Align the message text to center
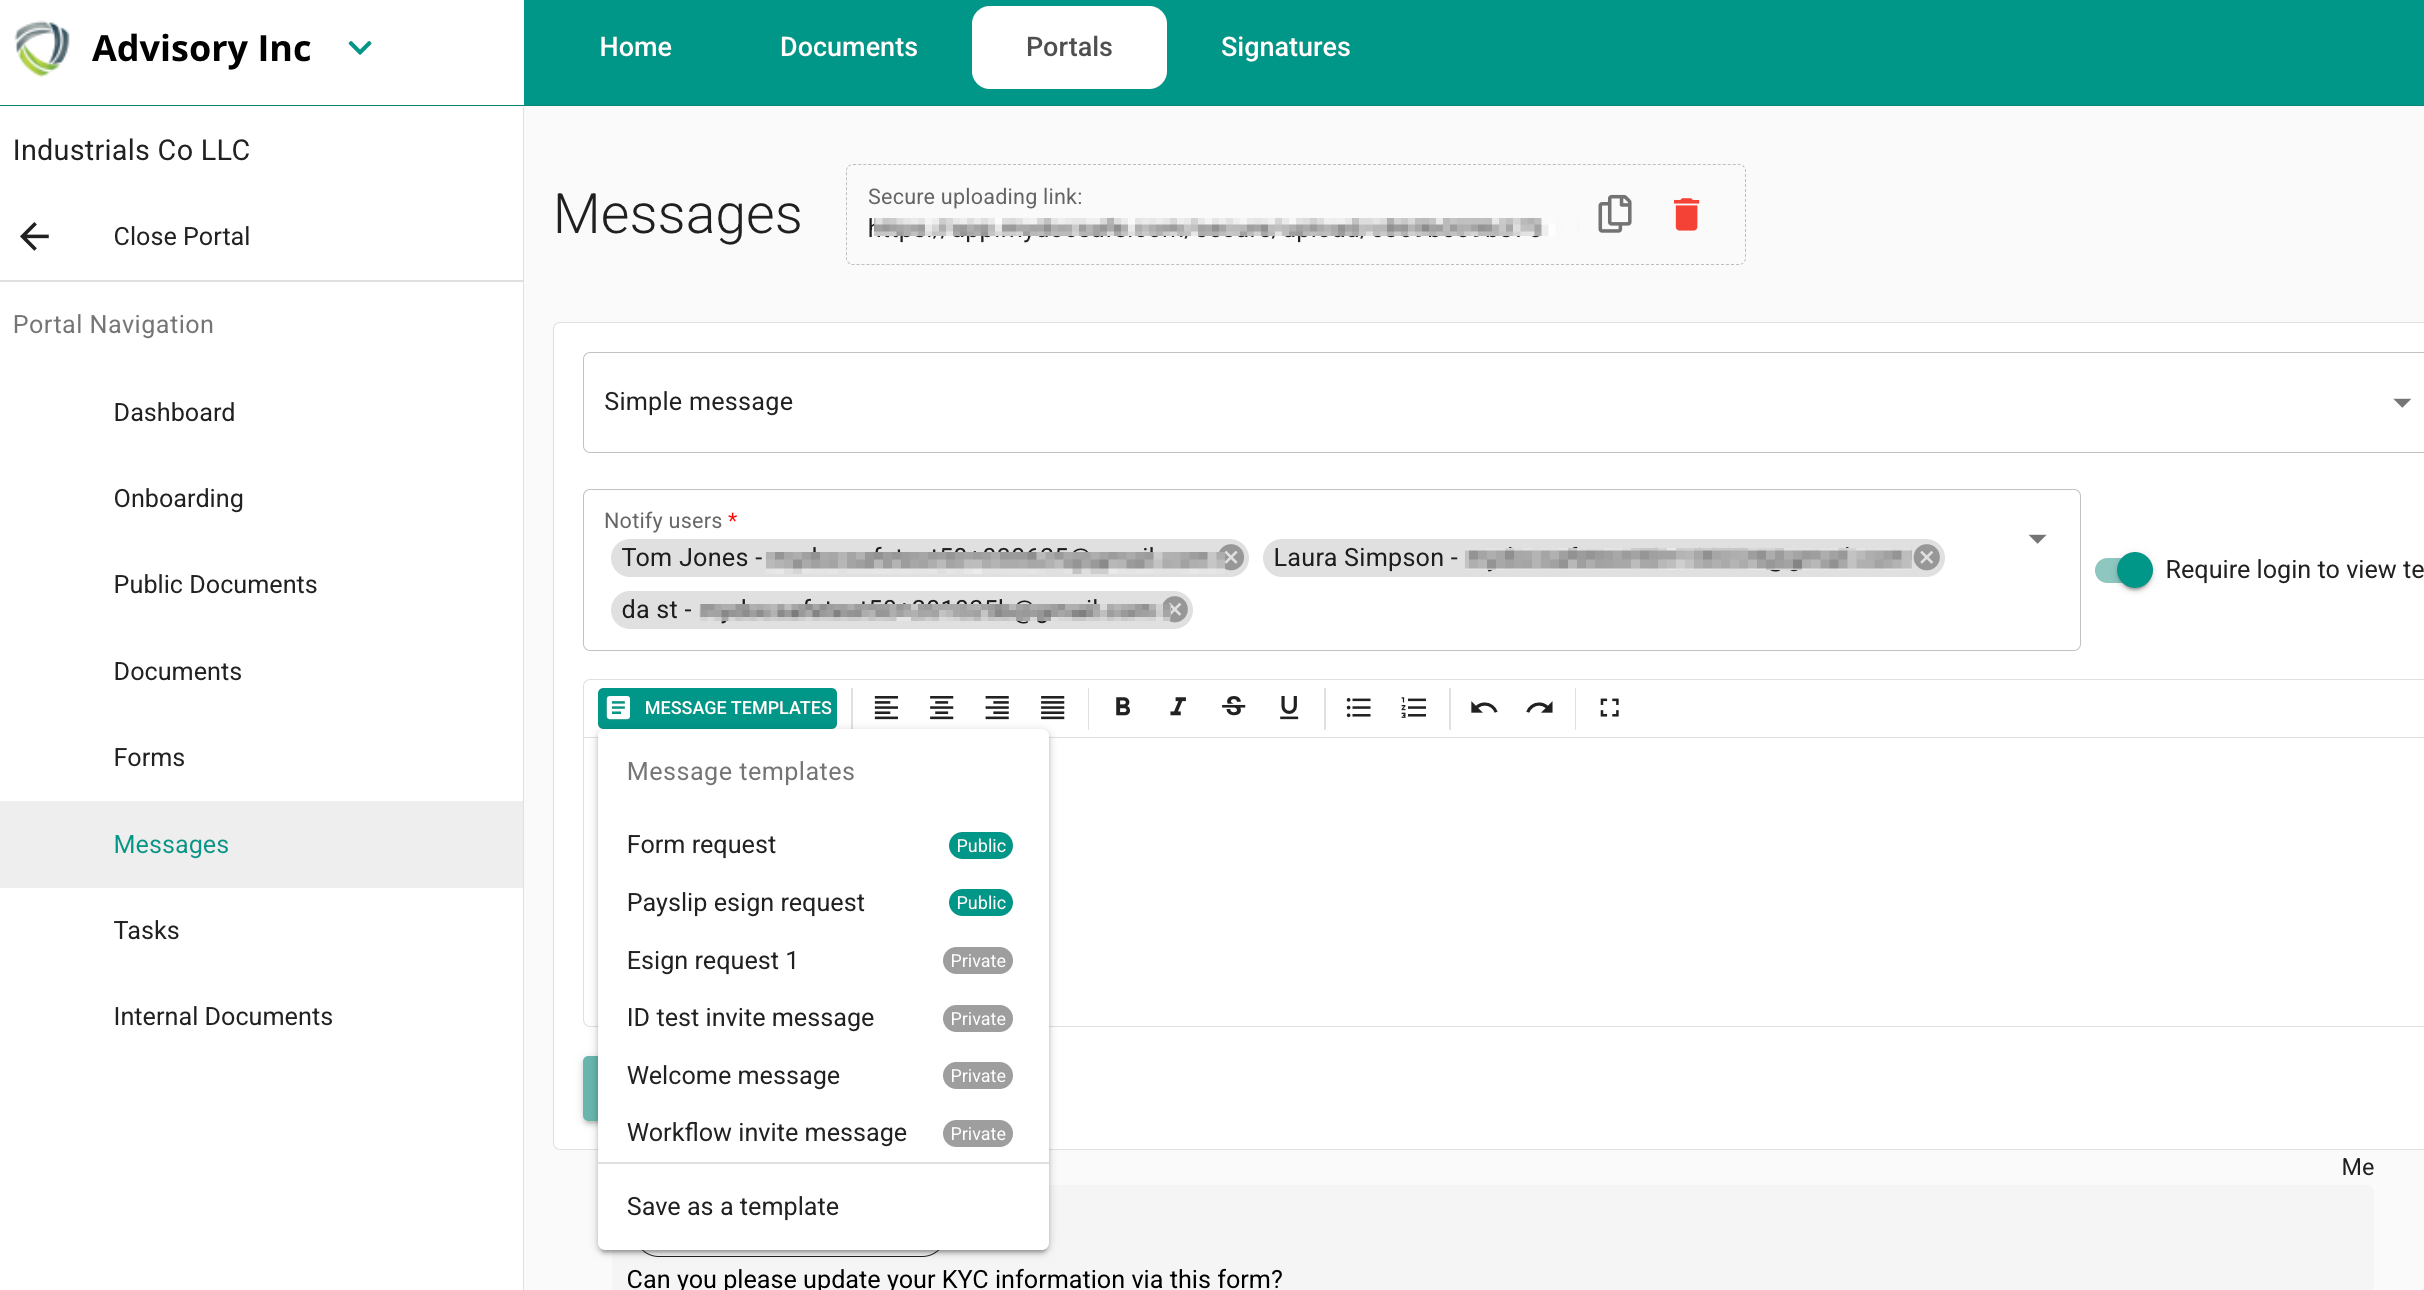 point(941,707)
